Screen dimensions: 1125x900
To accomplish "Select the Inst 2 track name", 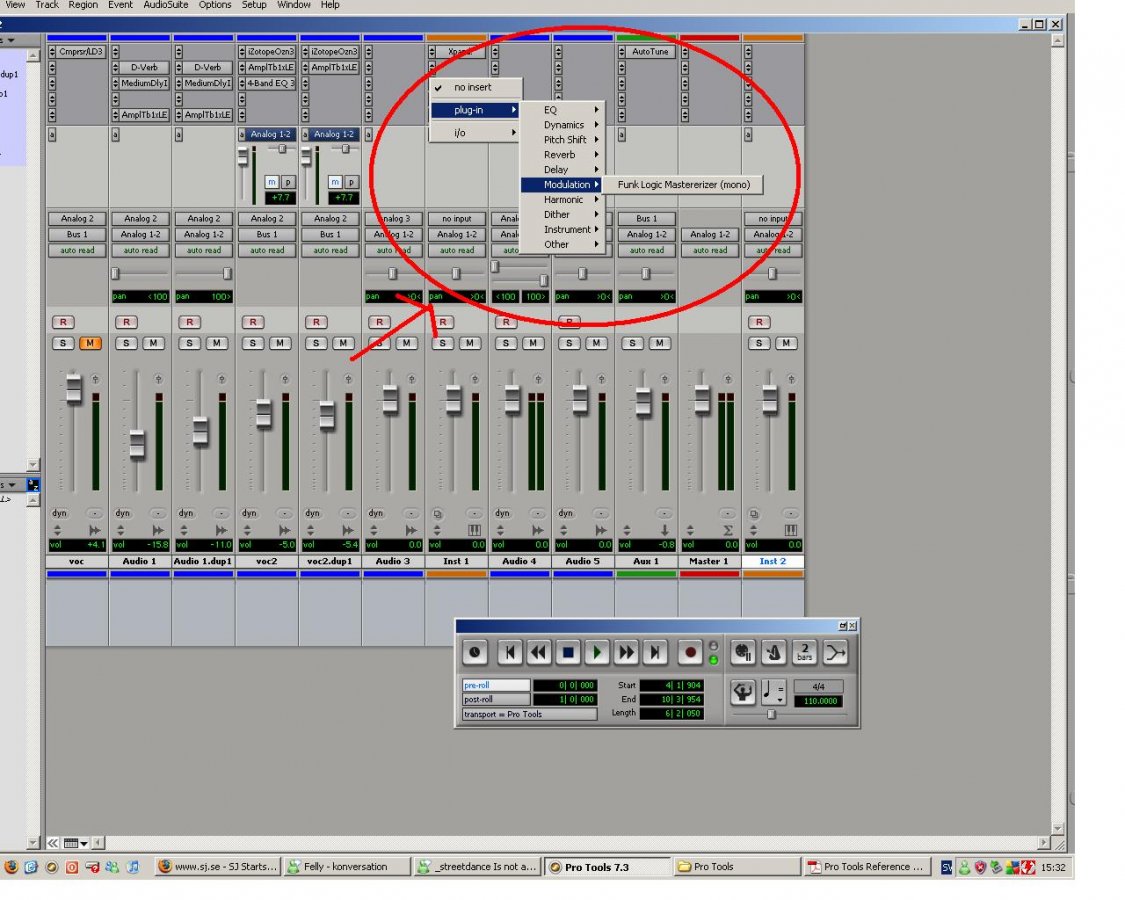I will click(773, 561).
